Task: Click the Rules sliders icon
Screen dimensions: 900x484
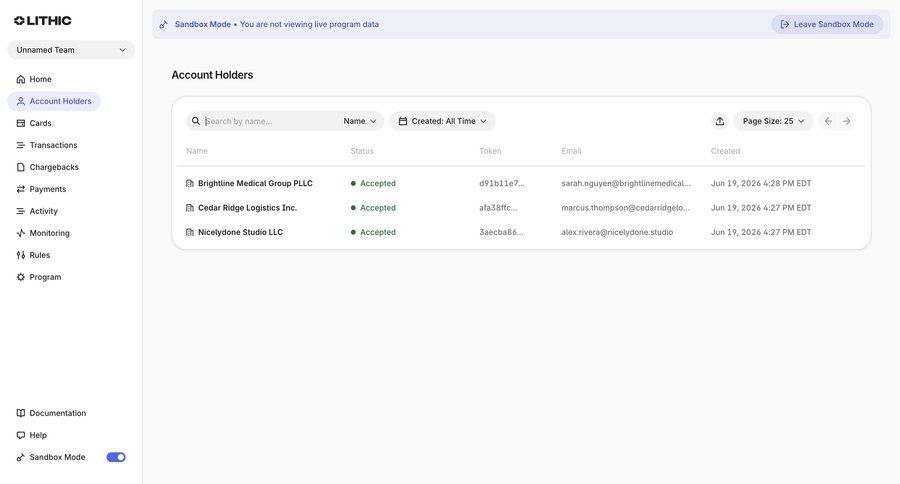Action: pyautogui.click(x=21, y=255)
